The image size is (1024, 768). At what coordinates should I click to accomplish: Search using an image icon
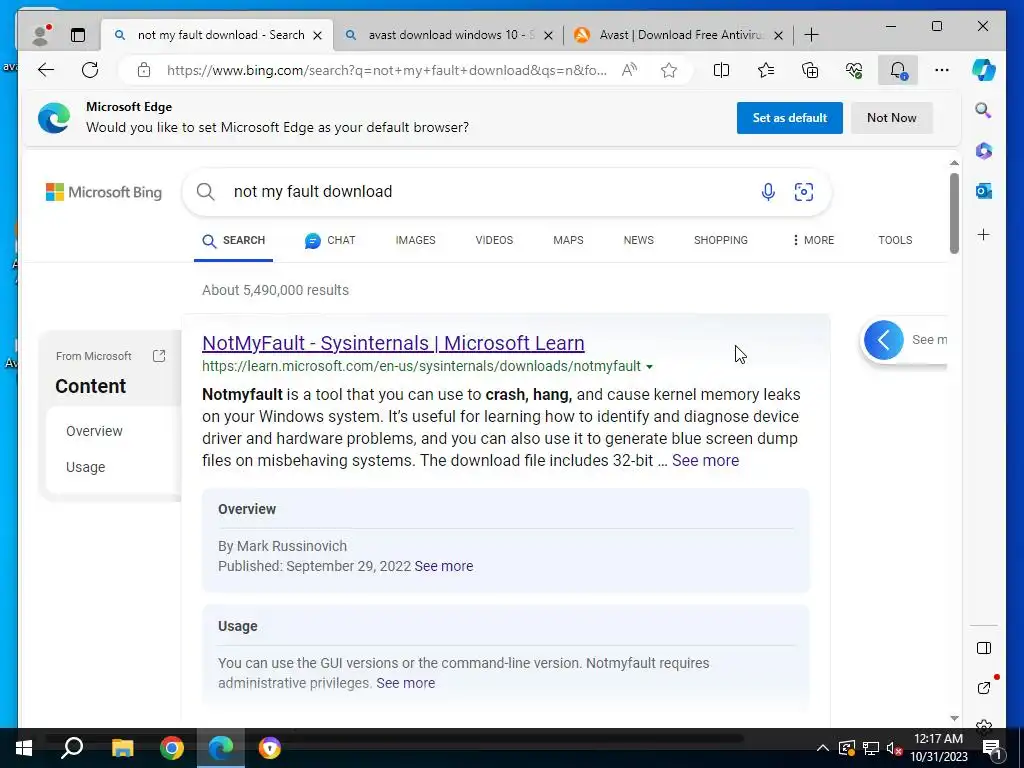(804, 191)
